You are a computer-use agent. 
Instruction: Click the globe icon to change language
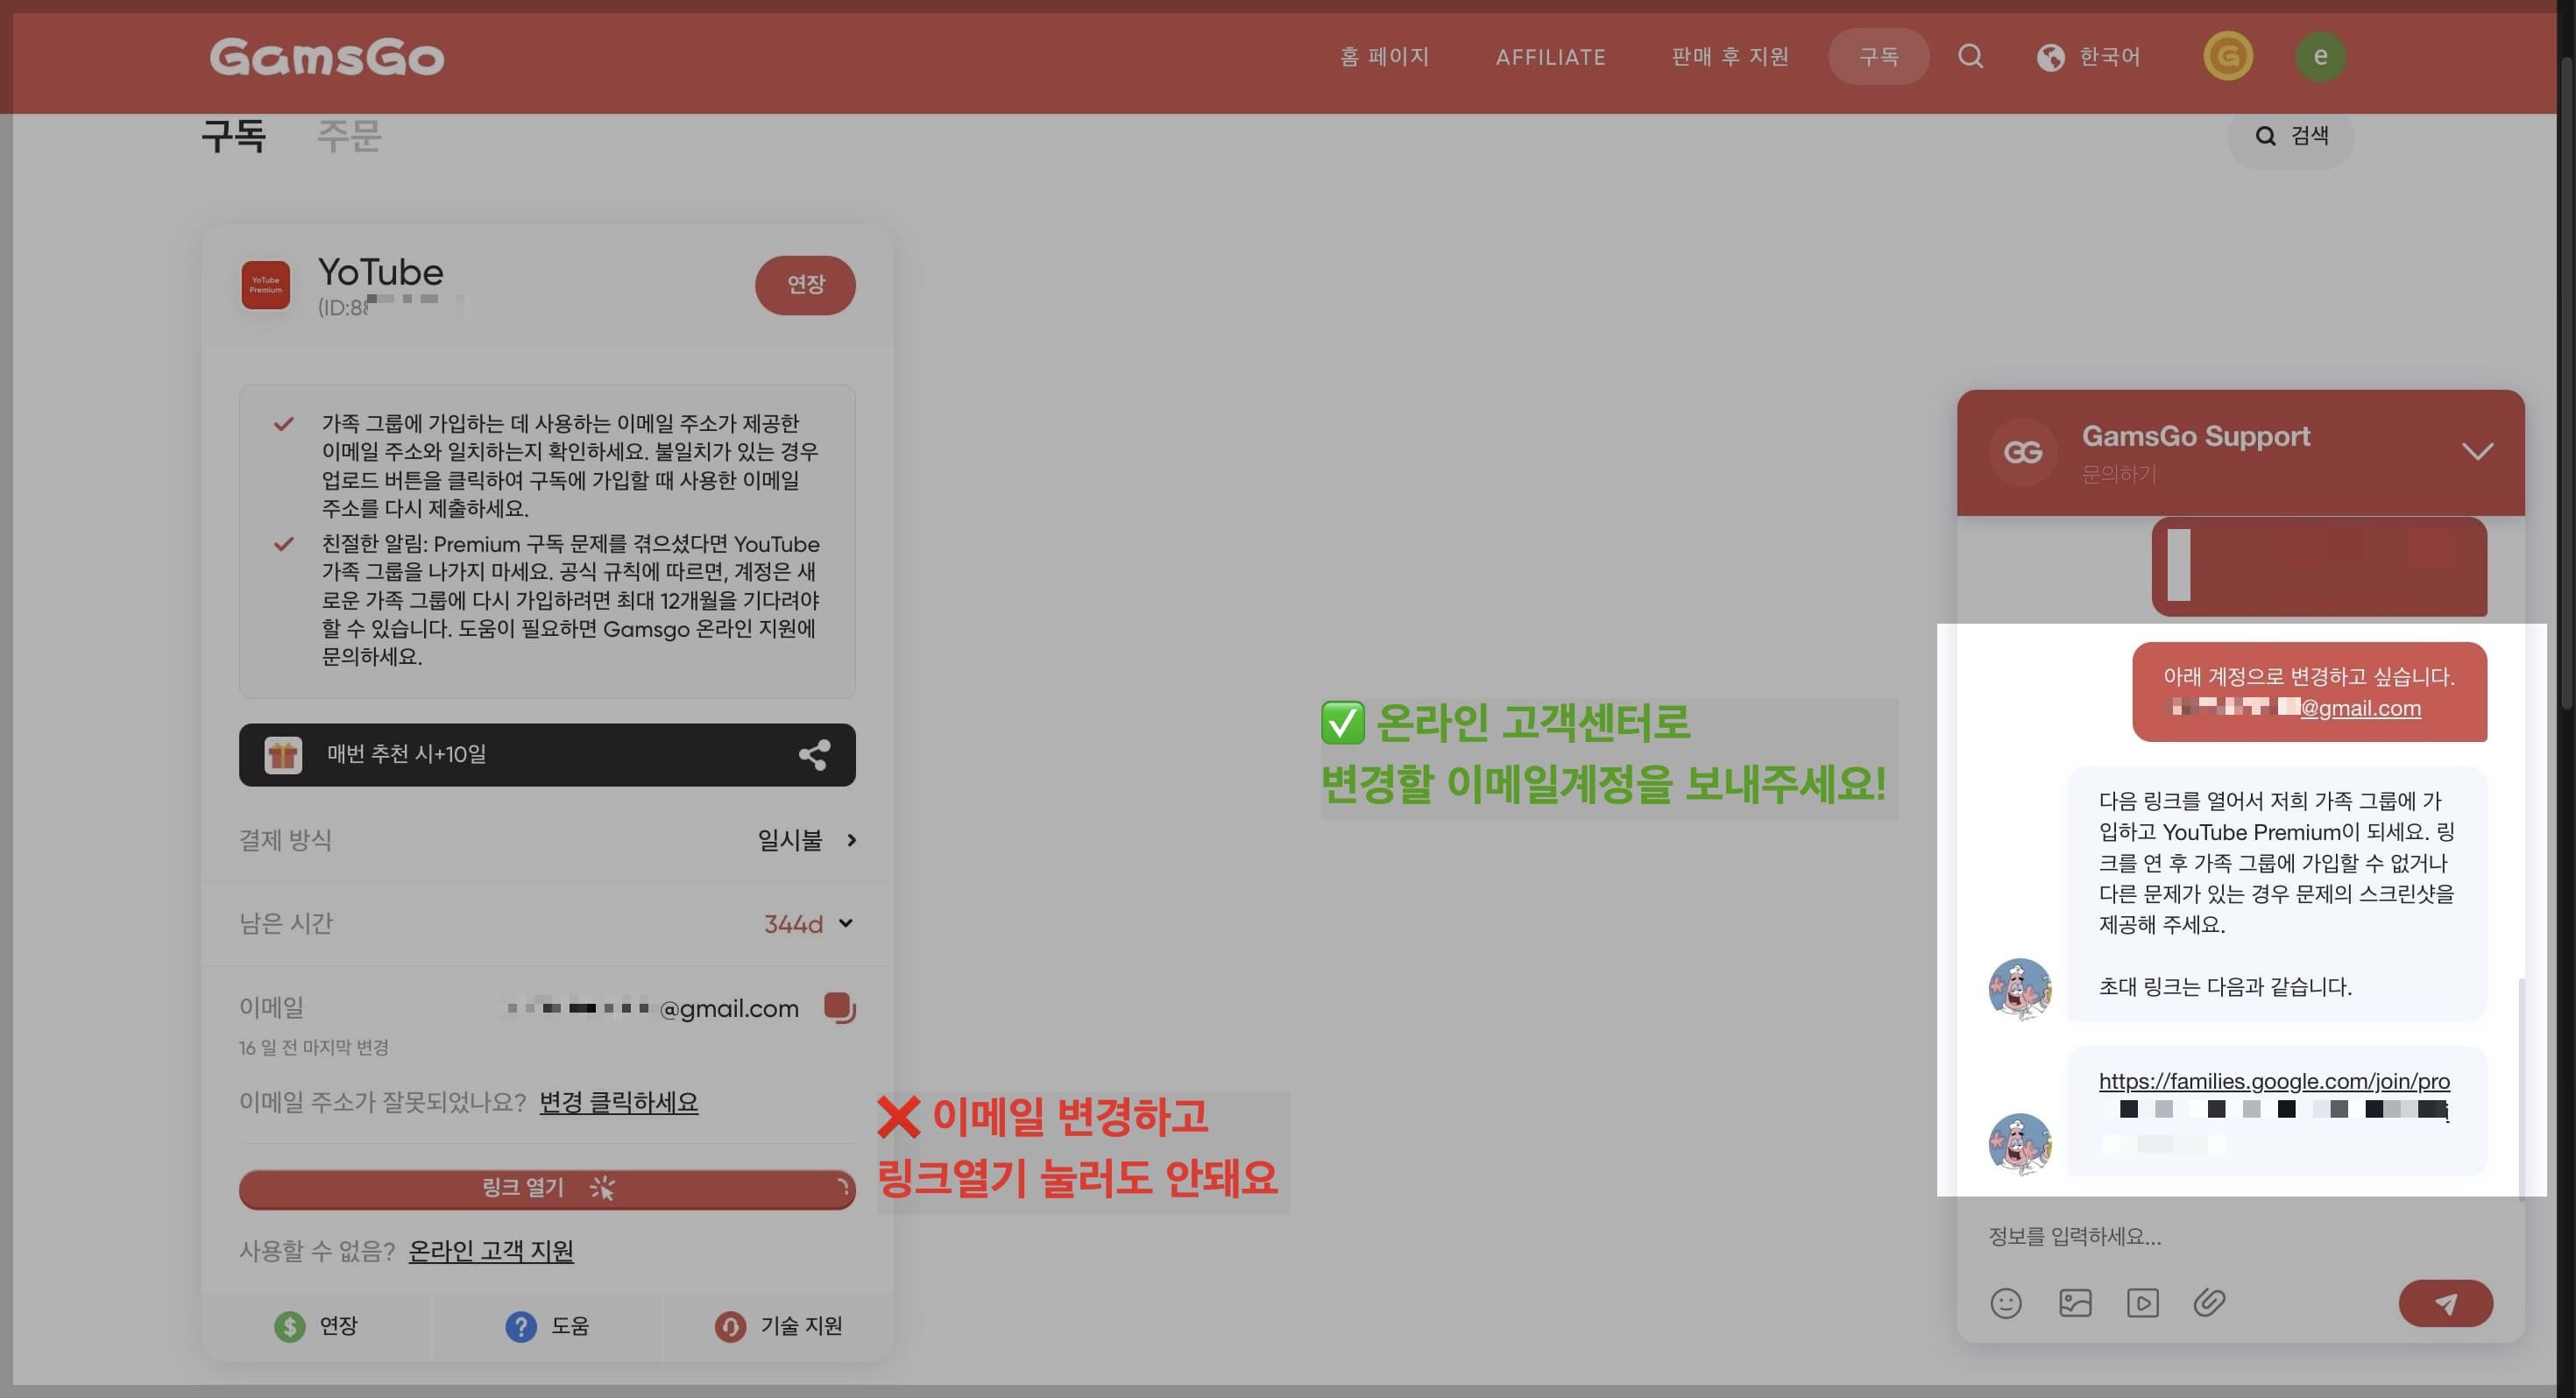pyautogui.click(x=2049, y=57)
